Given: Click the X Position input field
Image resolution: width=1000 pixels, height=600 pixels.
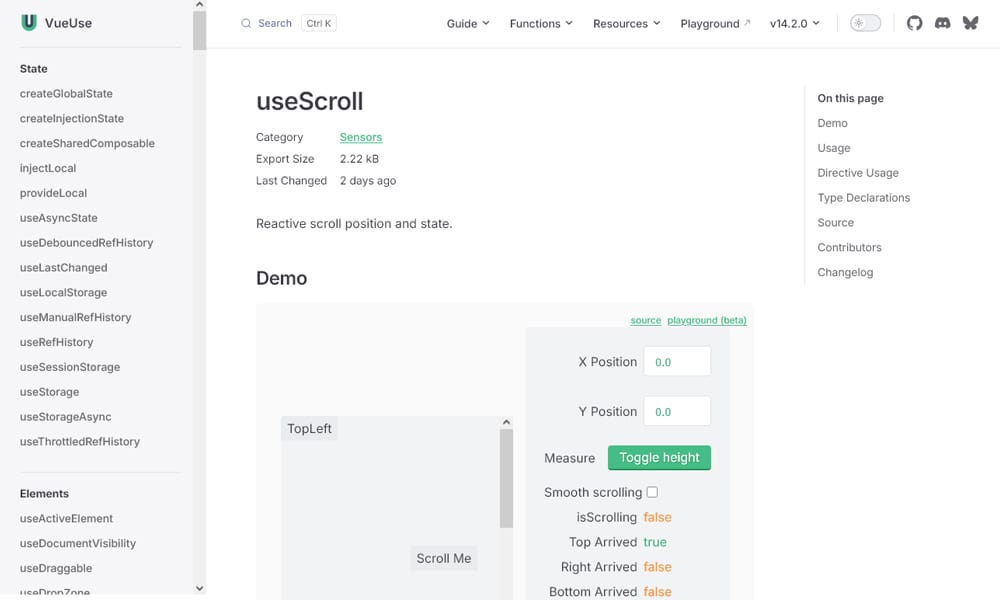Looking at the screenshot, I should pyautogui.click(x=677, y=361).
